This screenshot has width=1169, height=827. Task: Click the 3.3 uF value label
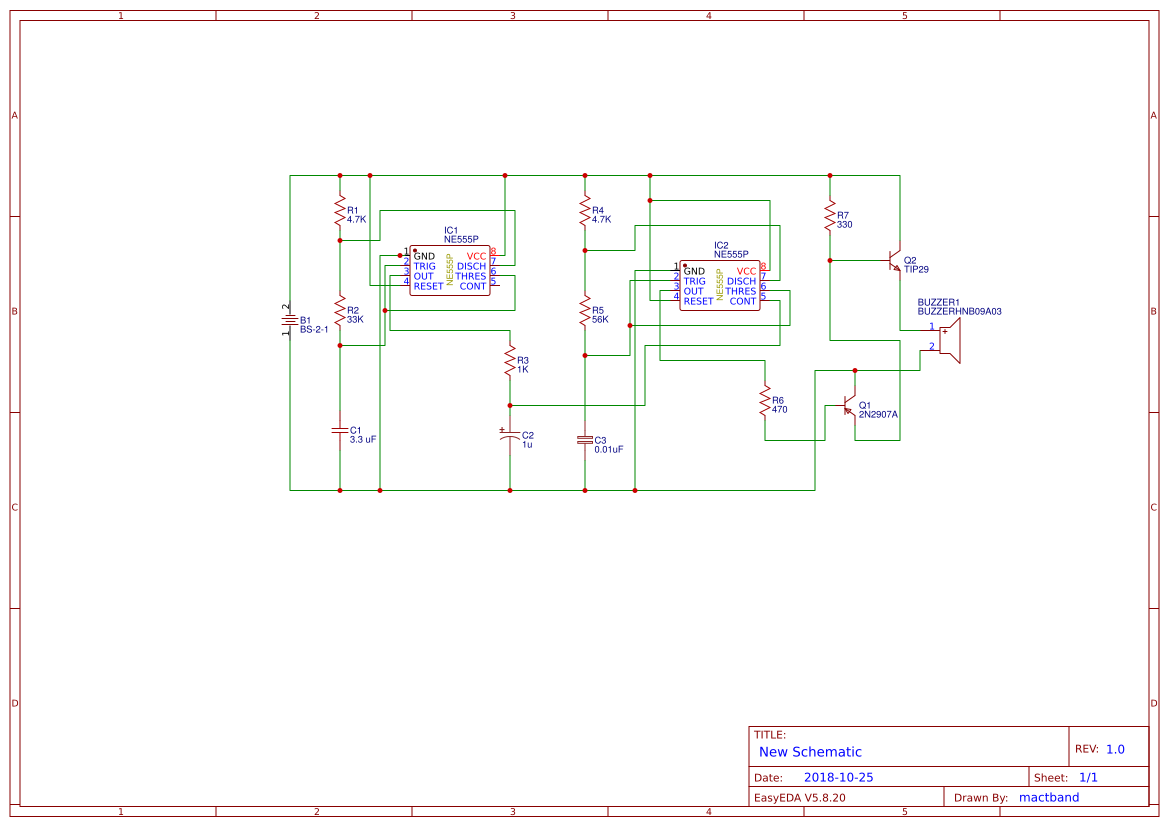[362, 440]
